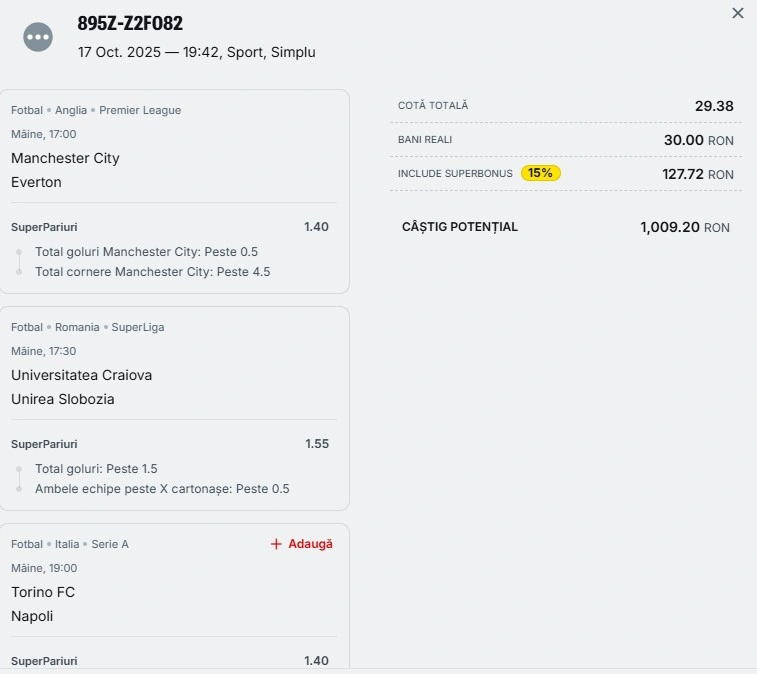757x674 pixels.
Task: Click the 1.55 odds on Craiova match
Action: point(317,444)
